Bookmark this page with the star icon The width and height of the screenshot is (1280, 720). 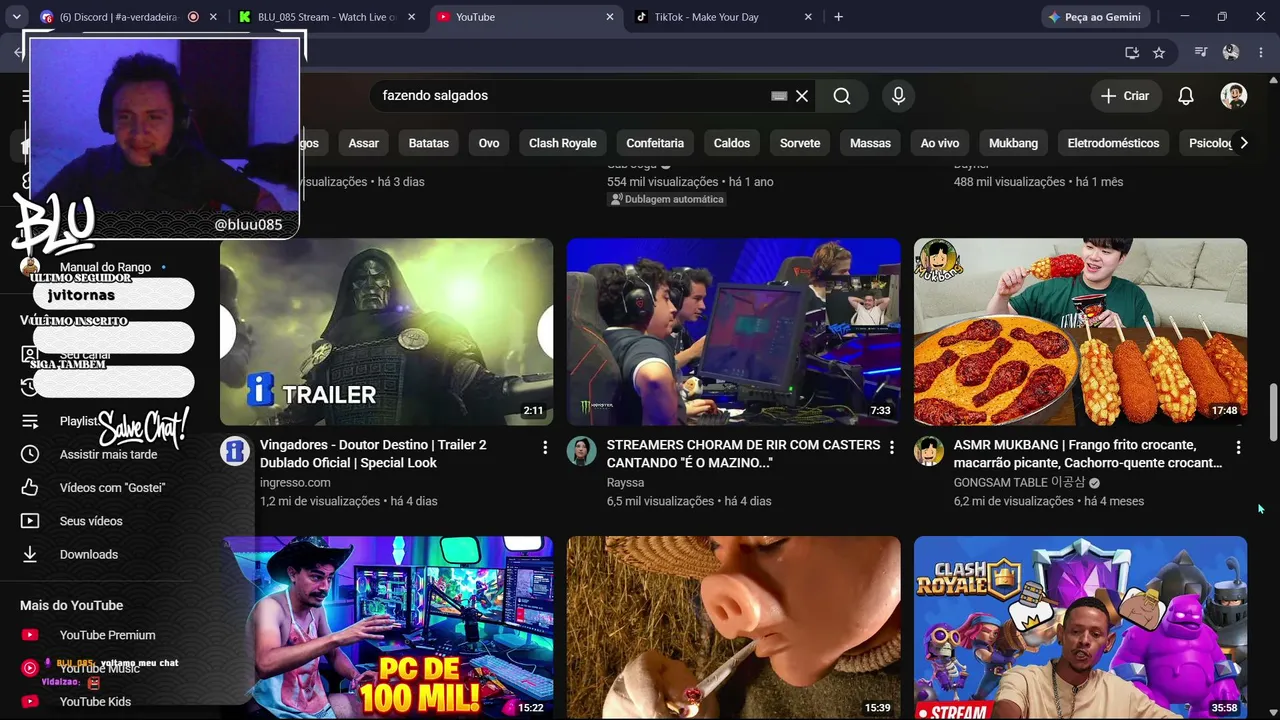(1159, 53)
